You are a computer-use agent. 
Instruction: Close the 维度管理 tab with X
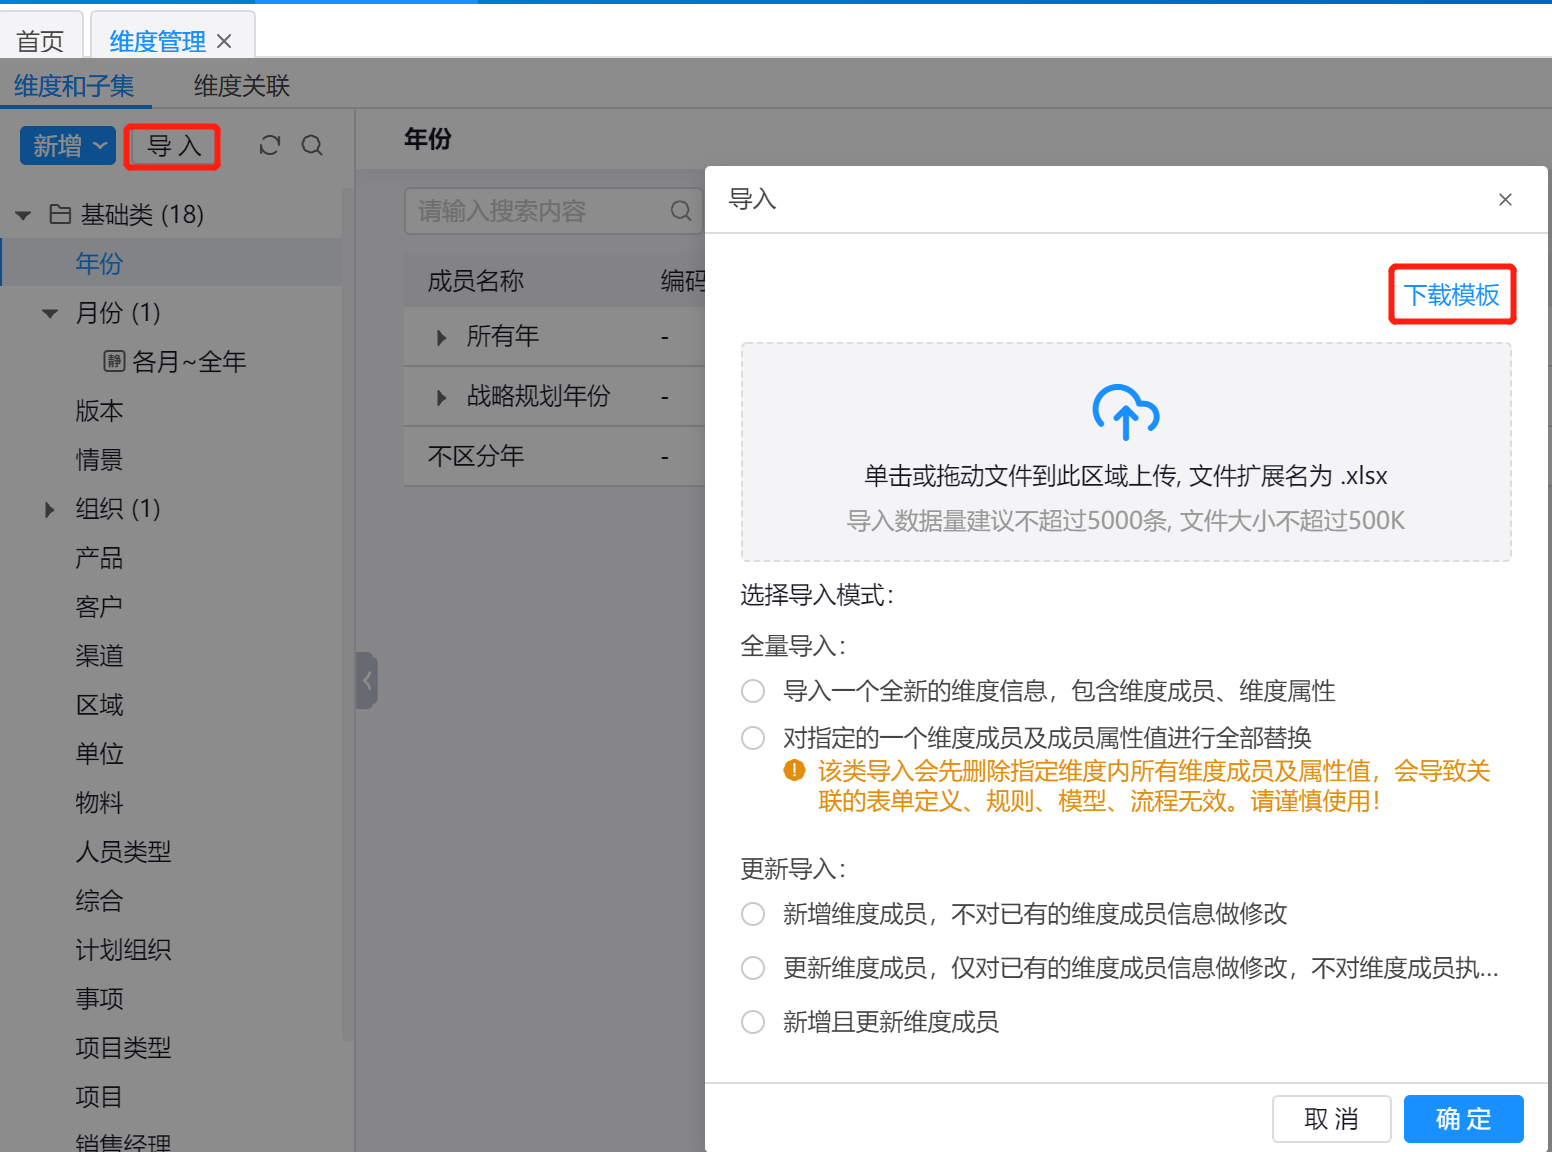tap(224, 41)
